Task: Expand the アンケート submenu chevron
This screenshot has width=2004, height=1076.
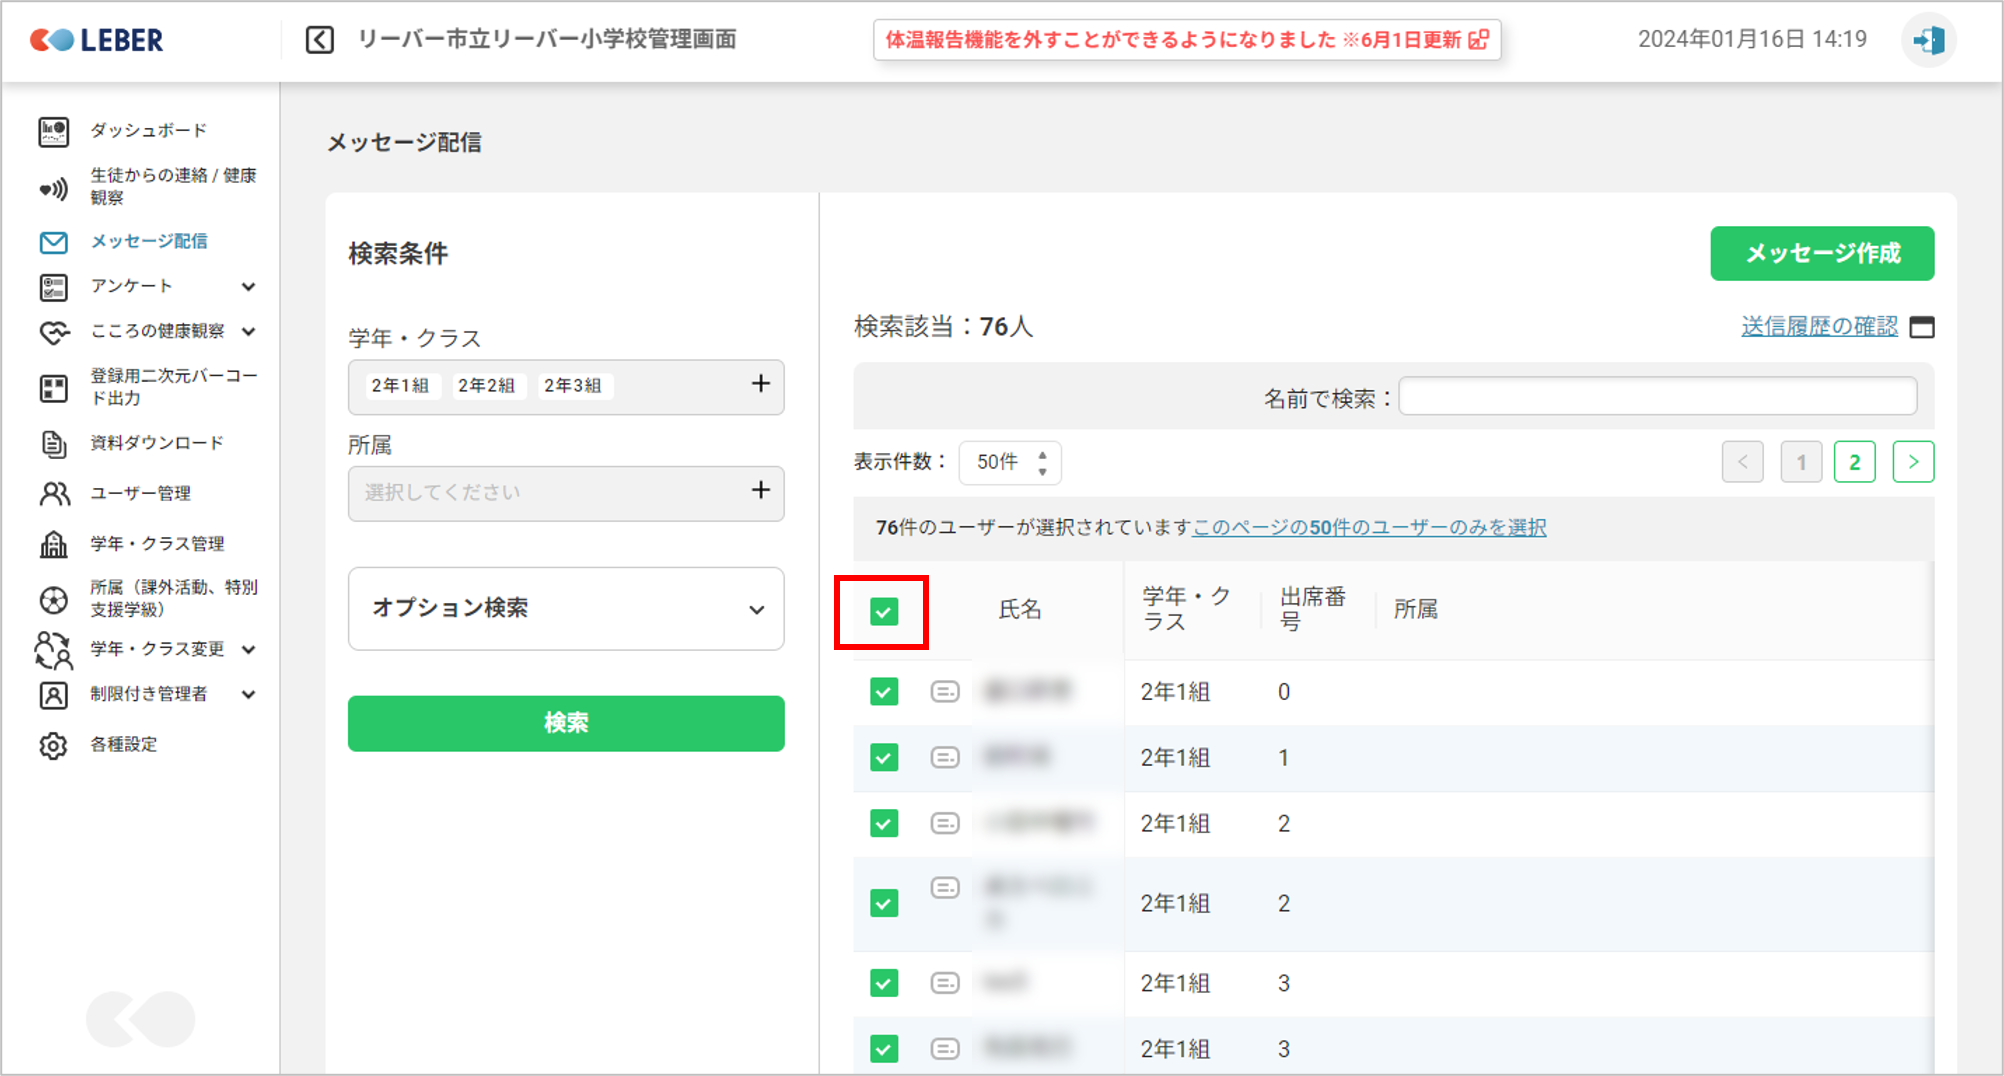Action: pyautogui.click(x=249, y=287)
